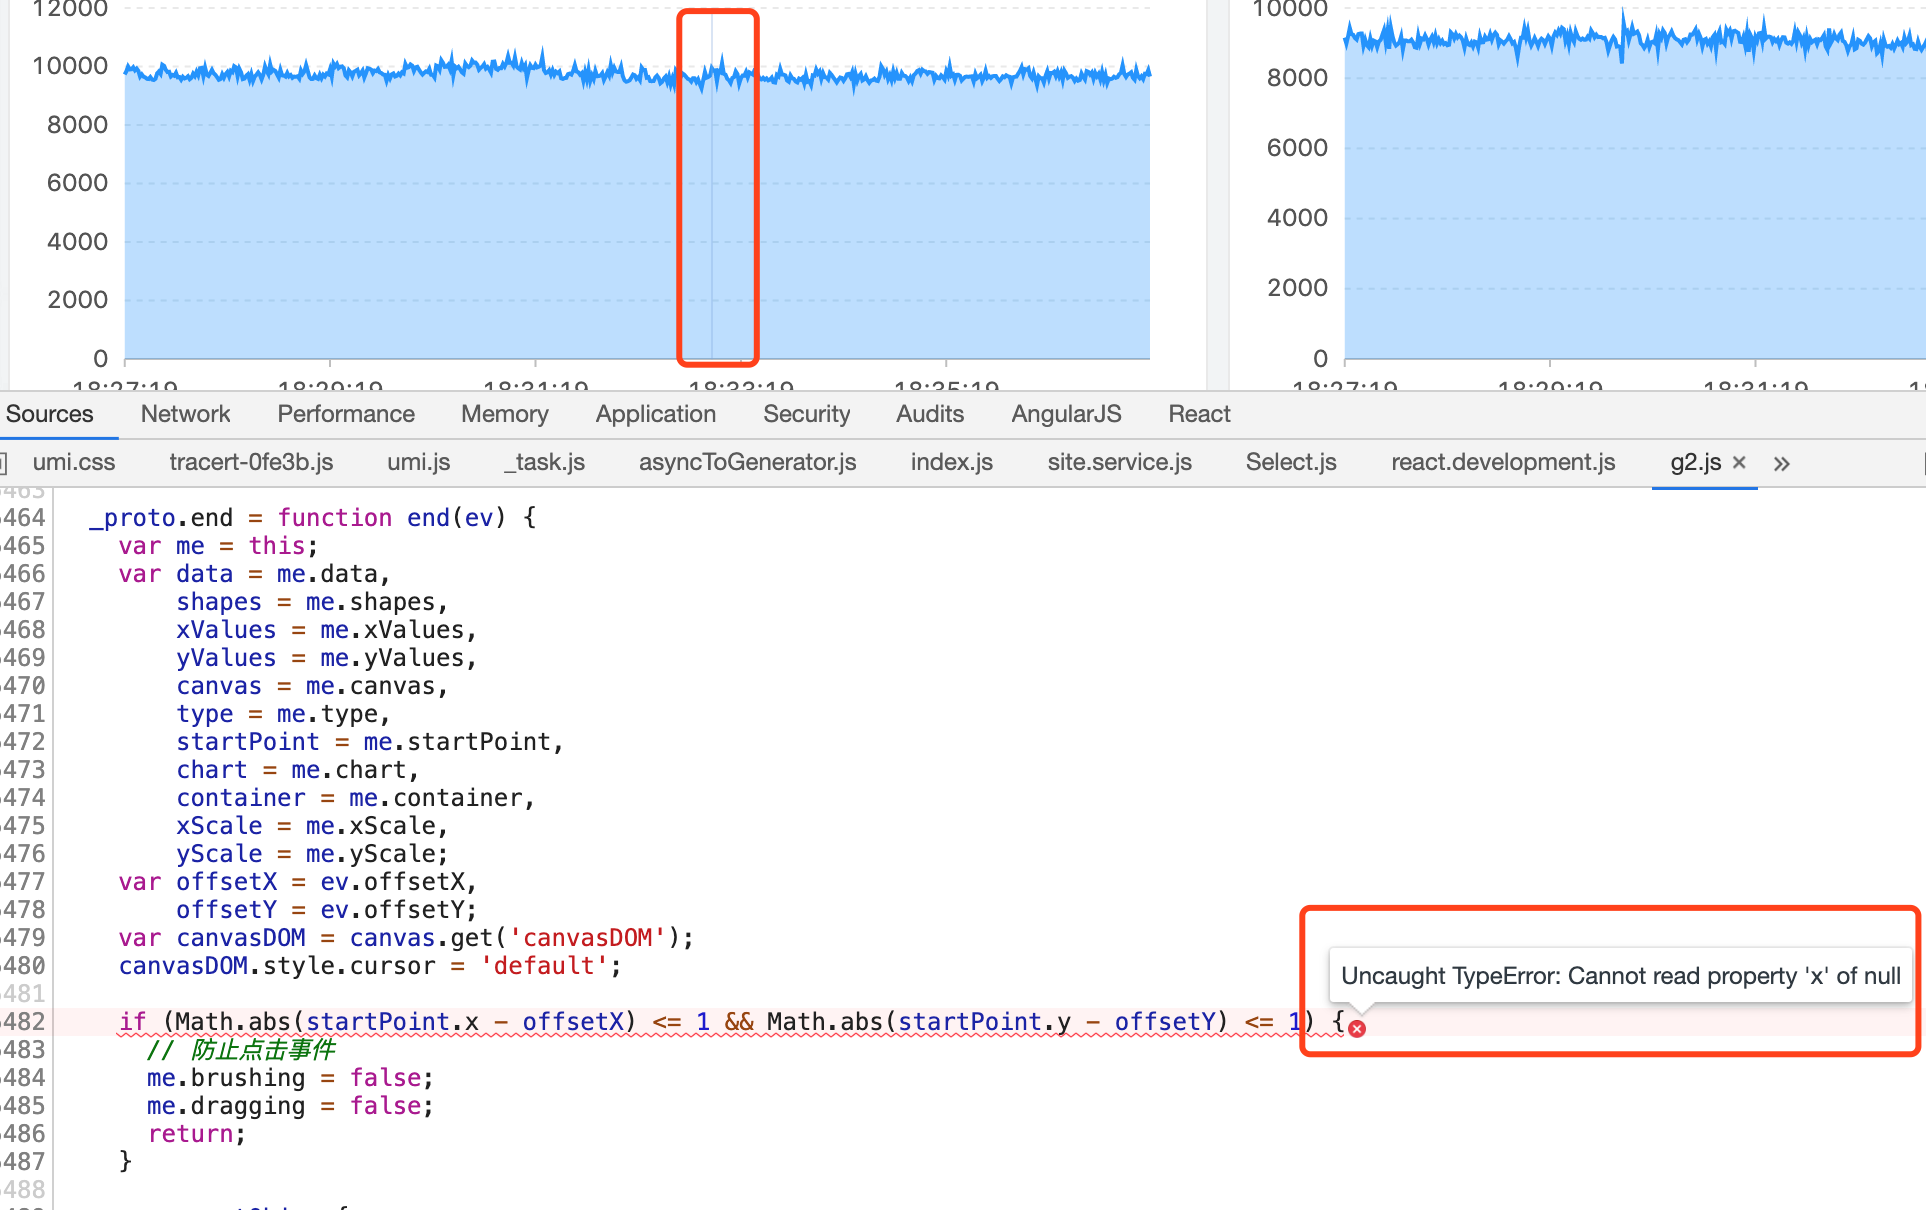The image size is (1926, 1210).
Task: Open the Performance panel tab
Action: tap(345, 414)
